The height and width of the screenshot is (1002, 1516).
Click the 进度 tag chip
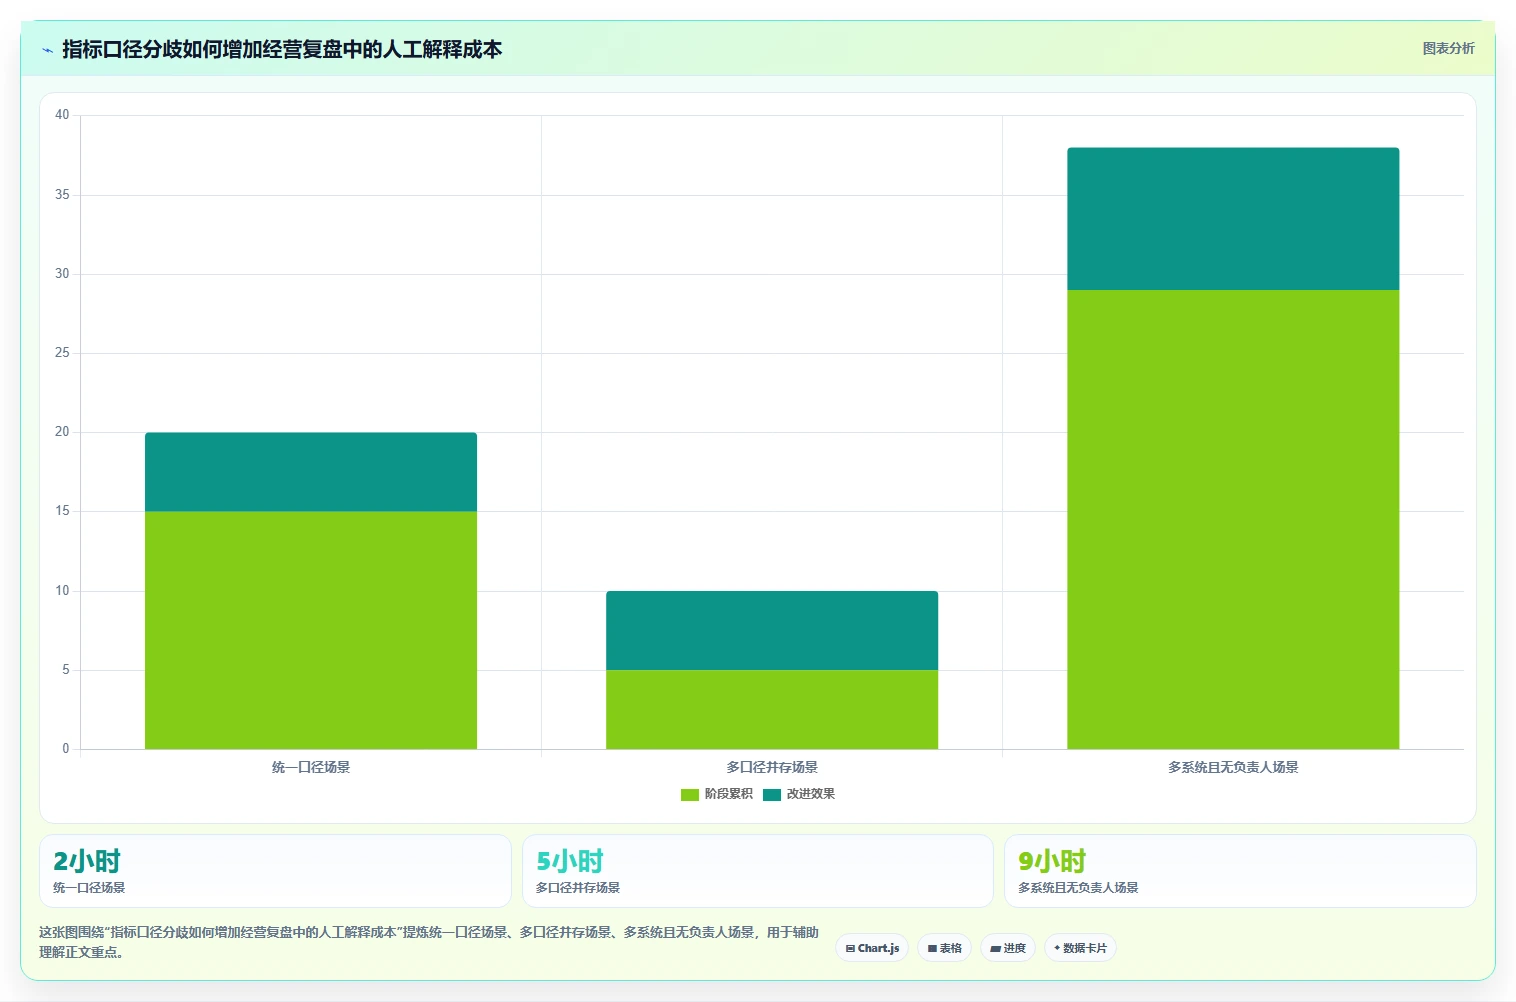coord(1008,948)
